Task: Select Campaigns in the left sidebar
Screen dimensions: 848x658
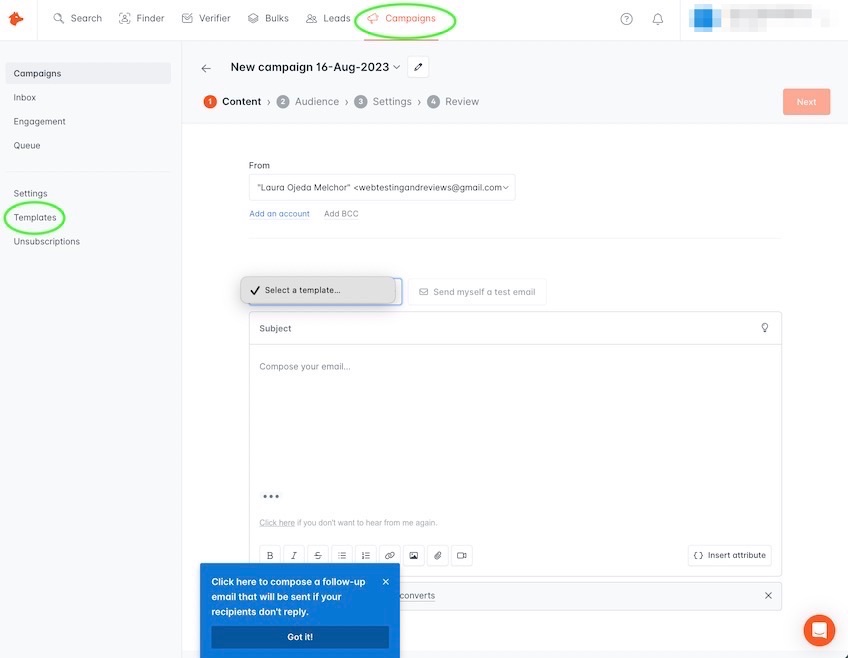Action: (88, 73)
